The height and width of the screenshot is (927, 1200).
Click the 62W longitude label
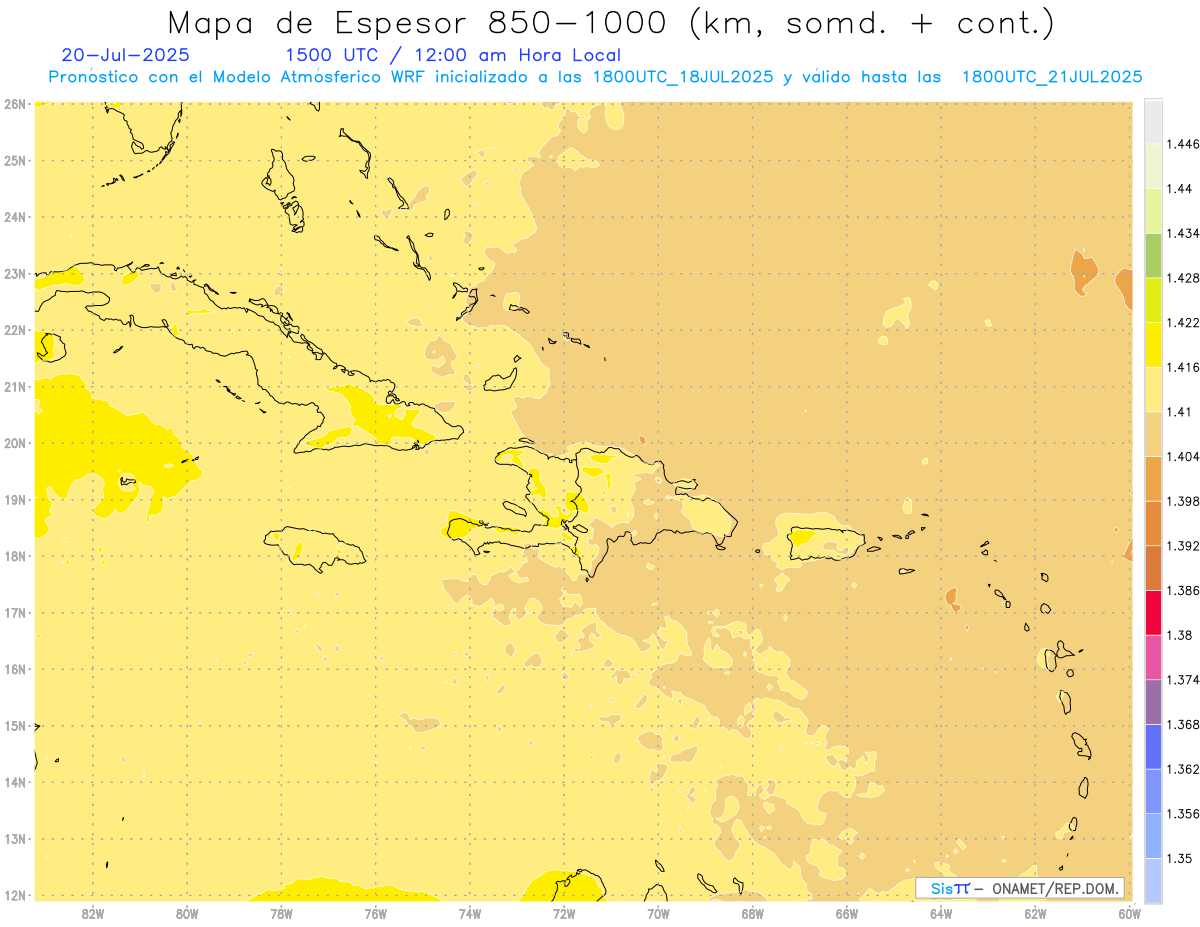click(1036, 913)
